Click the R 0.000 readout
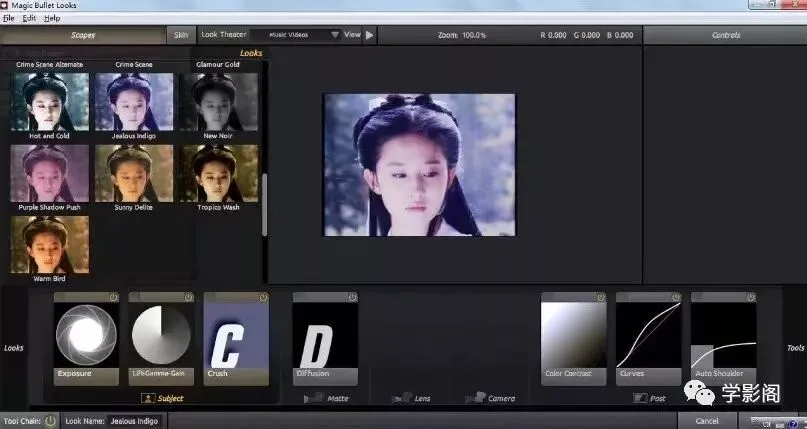 (553, 35)
